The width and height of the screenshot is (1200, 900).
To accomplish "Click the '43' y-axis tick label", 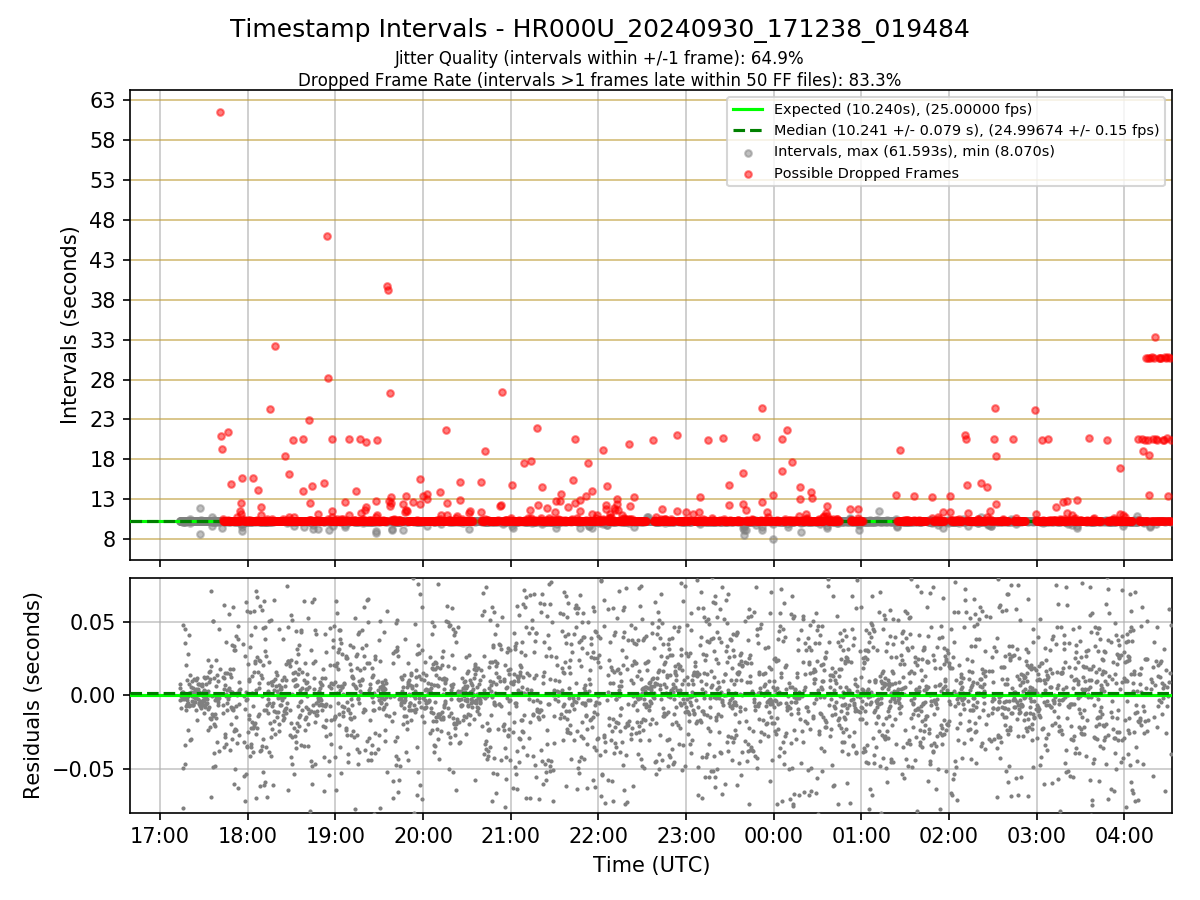I will pos(104,260).
